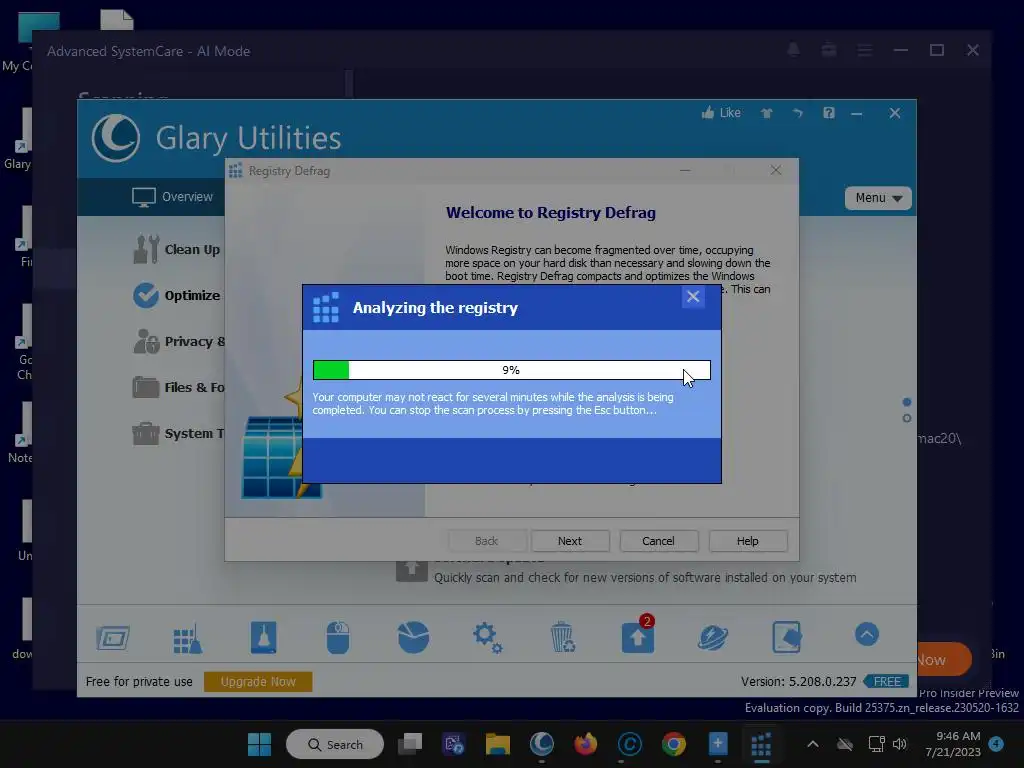Open the File Shredder icon in bottom bar
Screen dimensions: 1024x768
point(786,637)
